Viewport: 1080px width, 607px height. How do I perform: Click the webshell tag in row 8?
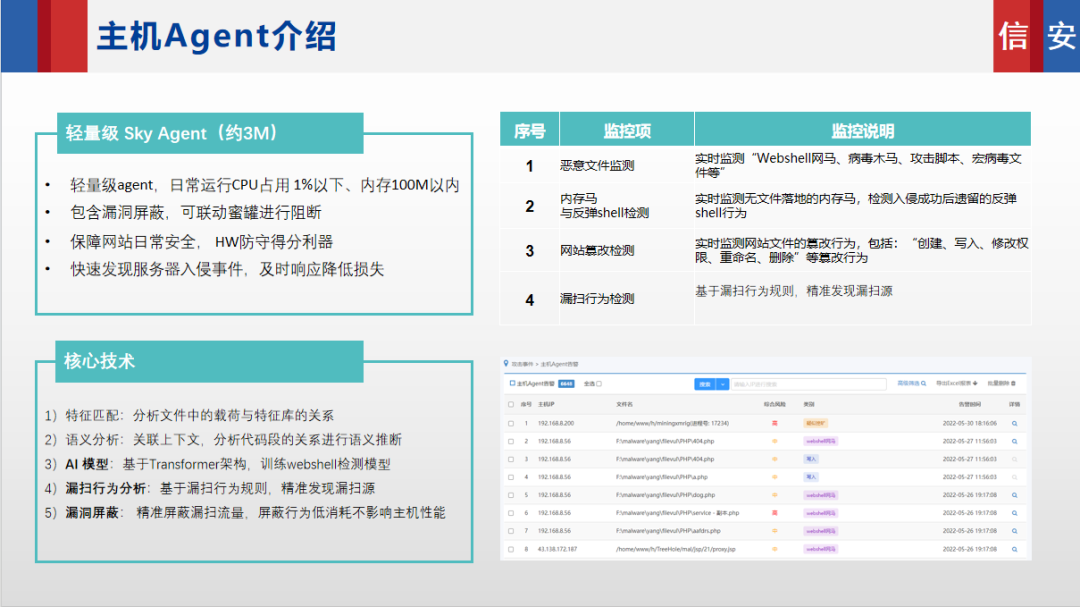821,549
